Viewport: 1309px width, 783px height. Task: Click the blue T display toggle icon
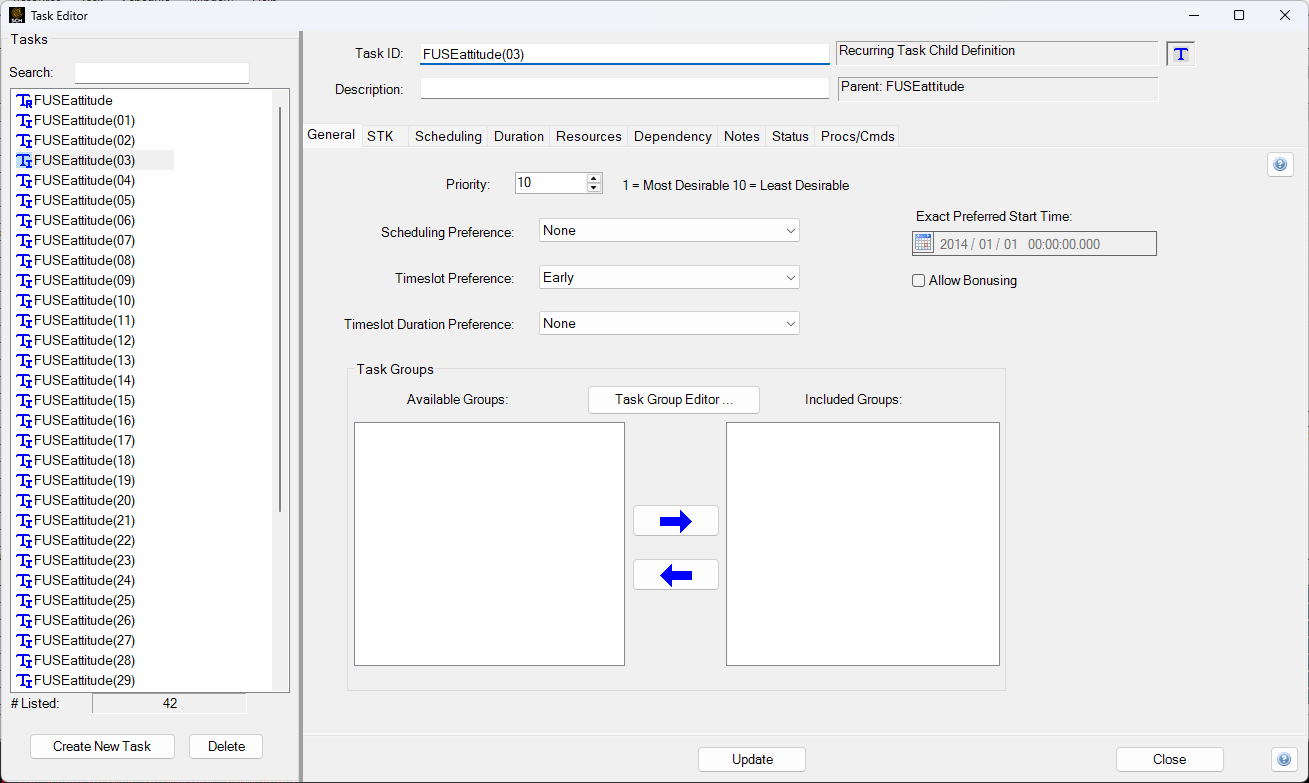(1180, 53)
